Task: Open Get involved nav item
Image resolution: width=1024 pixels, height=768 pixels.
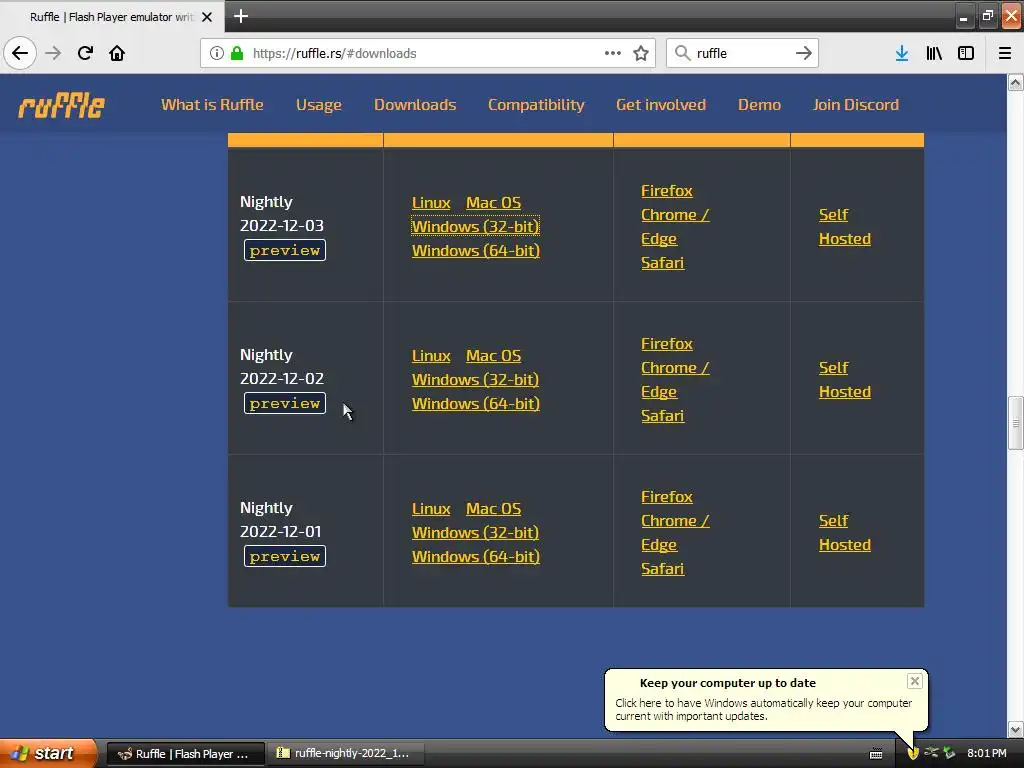Action: click(x=661, y=104)
